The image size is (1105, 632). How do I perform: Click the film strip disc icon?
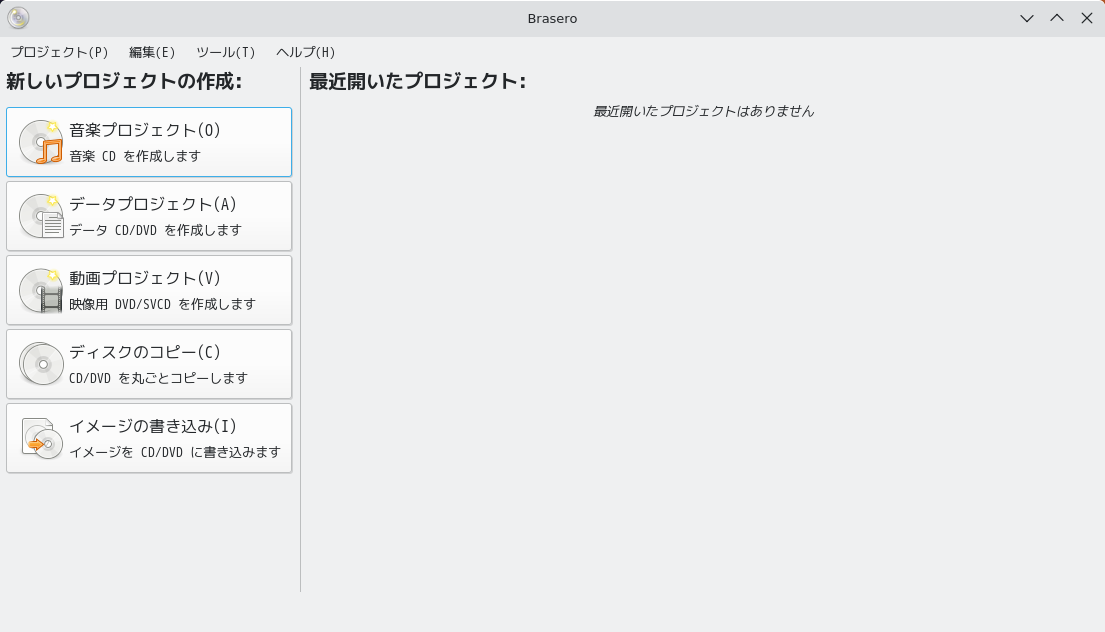[41, 290]
